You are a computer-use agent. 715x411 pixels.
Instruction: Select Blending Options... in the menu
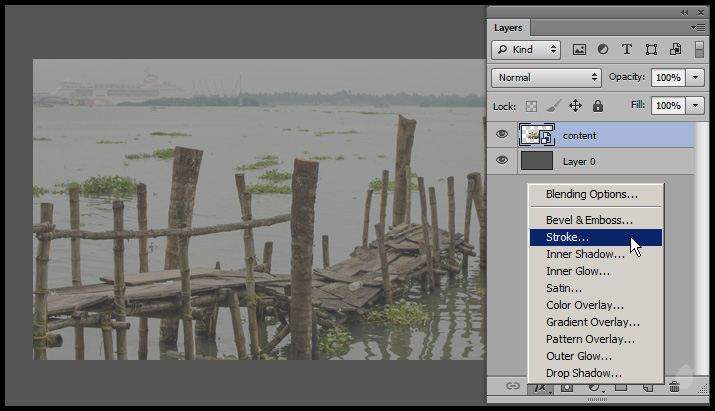point(591,194)
